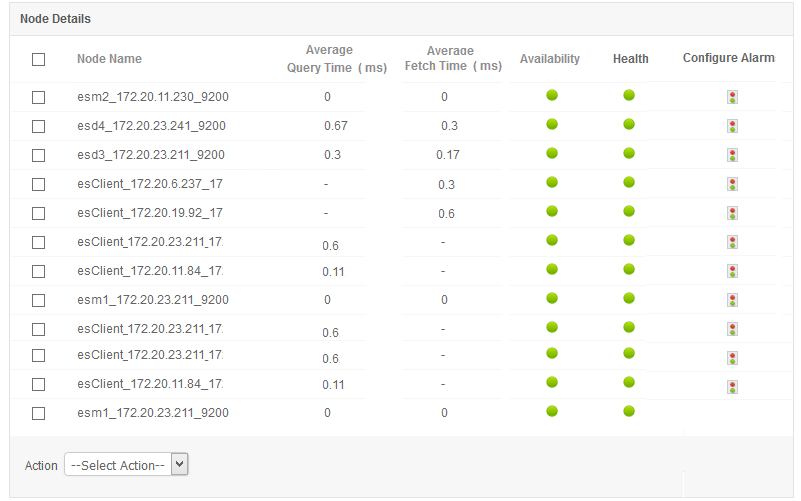Sort by Node Name column header
This screenshot has width=801, height=501.
[x=109, y=59]
